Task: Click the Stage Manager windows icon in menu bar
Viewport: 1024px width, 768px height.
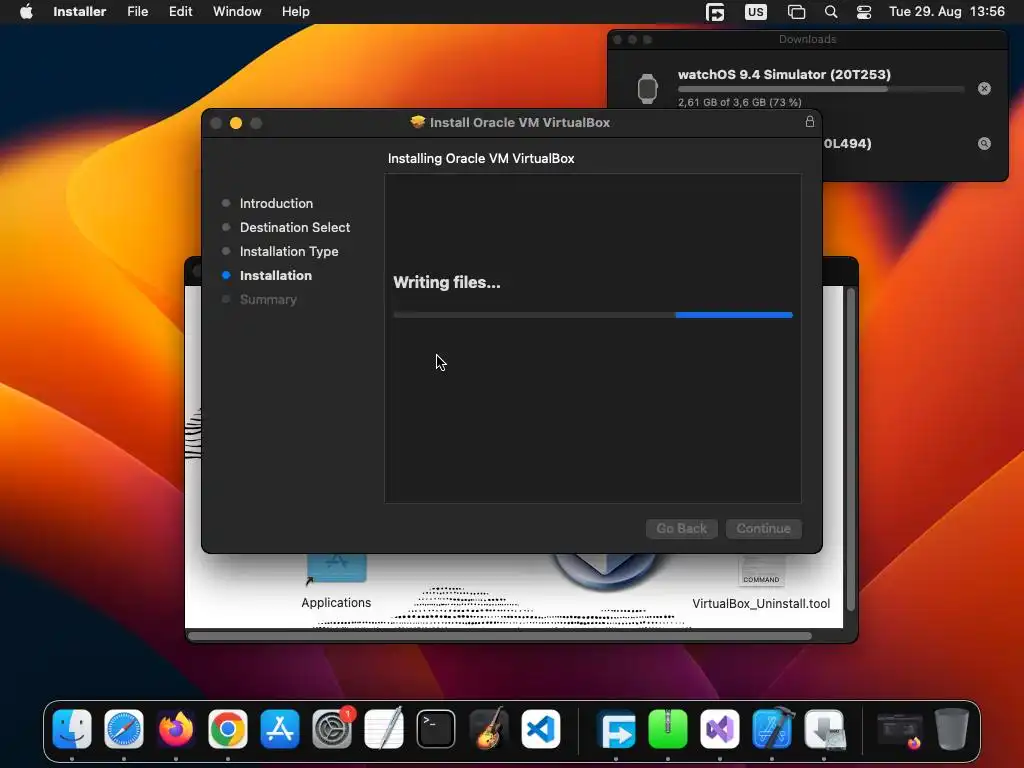Action: click(x=796, y=12)
